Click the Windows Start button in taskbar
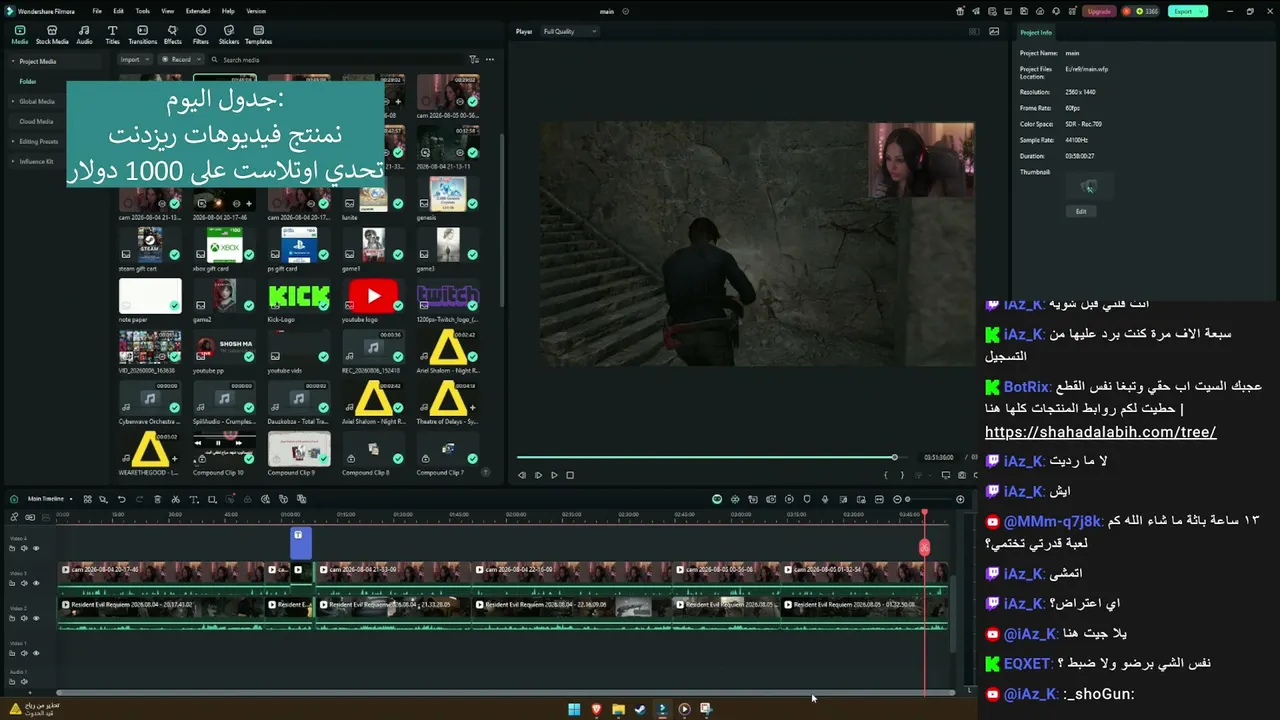This screenshot has height=720, width=1280. (574, 709)
